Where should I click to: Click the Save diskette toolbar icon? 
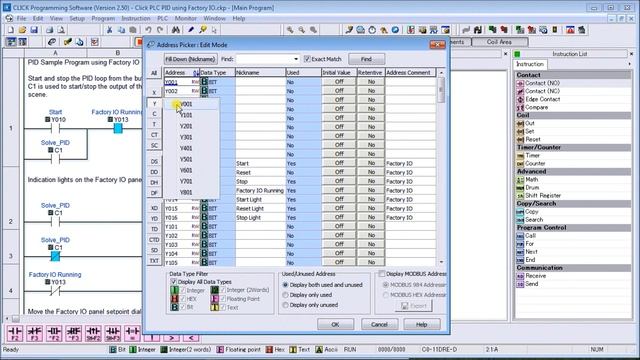tap(34, 30)
